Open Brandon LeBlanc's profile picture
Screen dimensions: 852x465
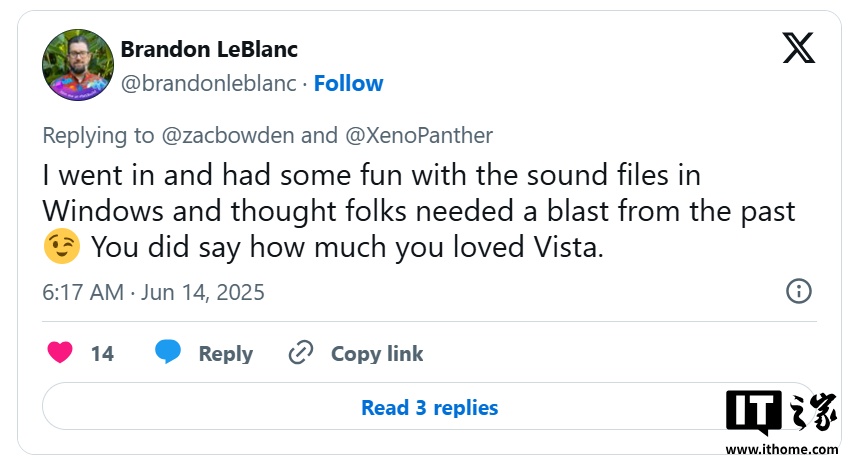(x=76, y=65)
